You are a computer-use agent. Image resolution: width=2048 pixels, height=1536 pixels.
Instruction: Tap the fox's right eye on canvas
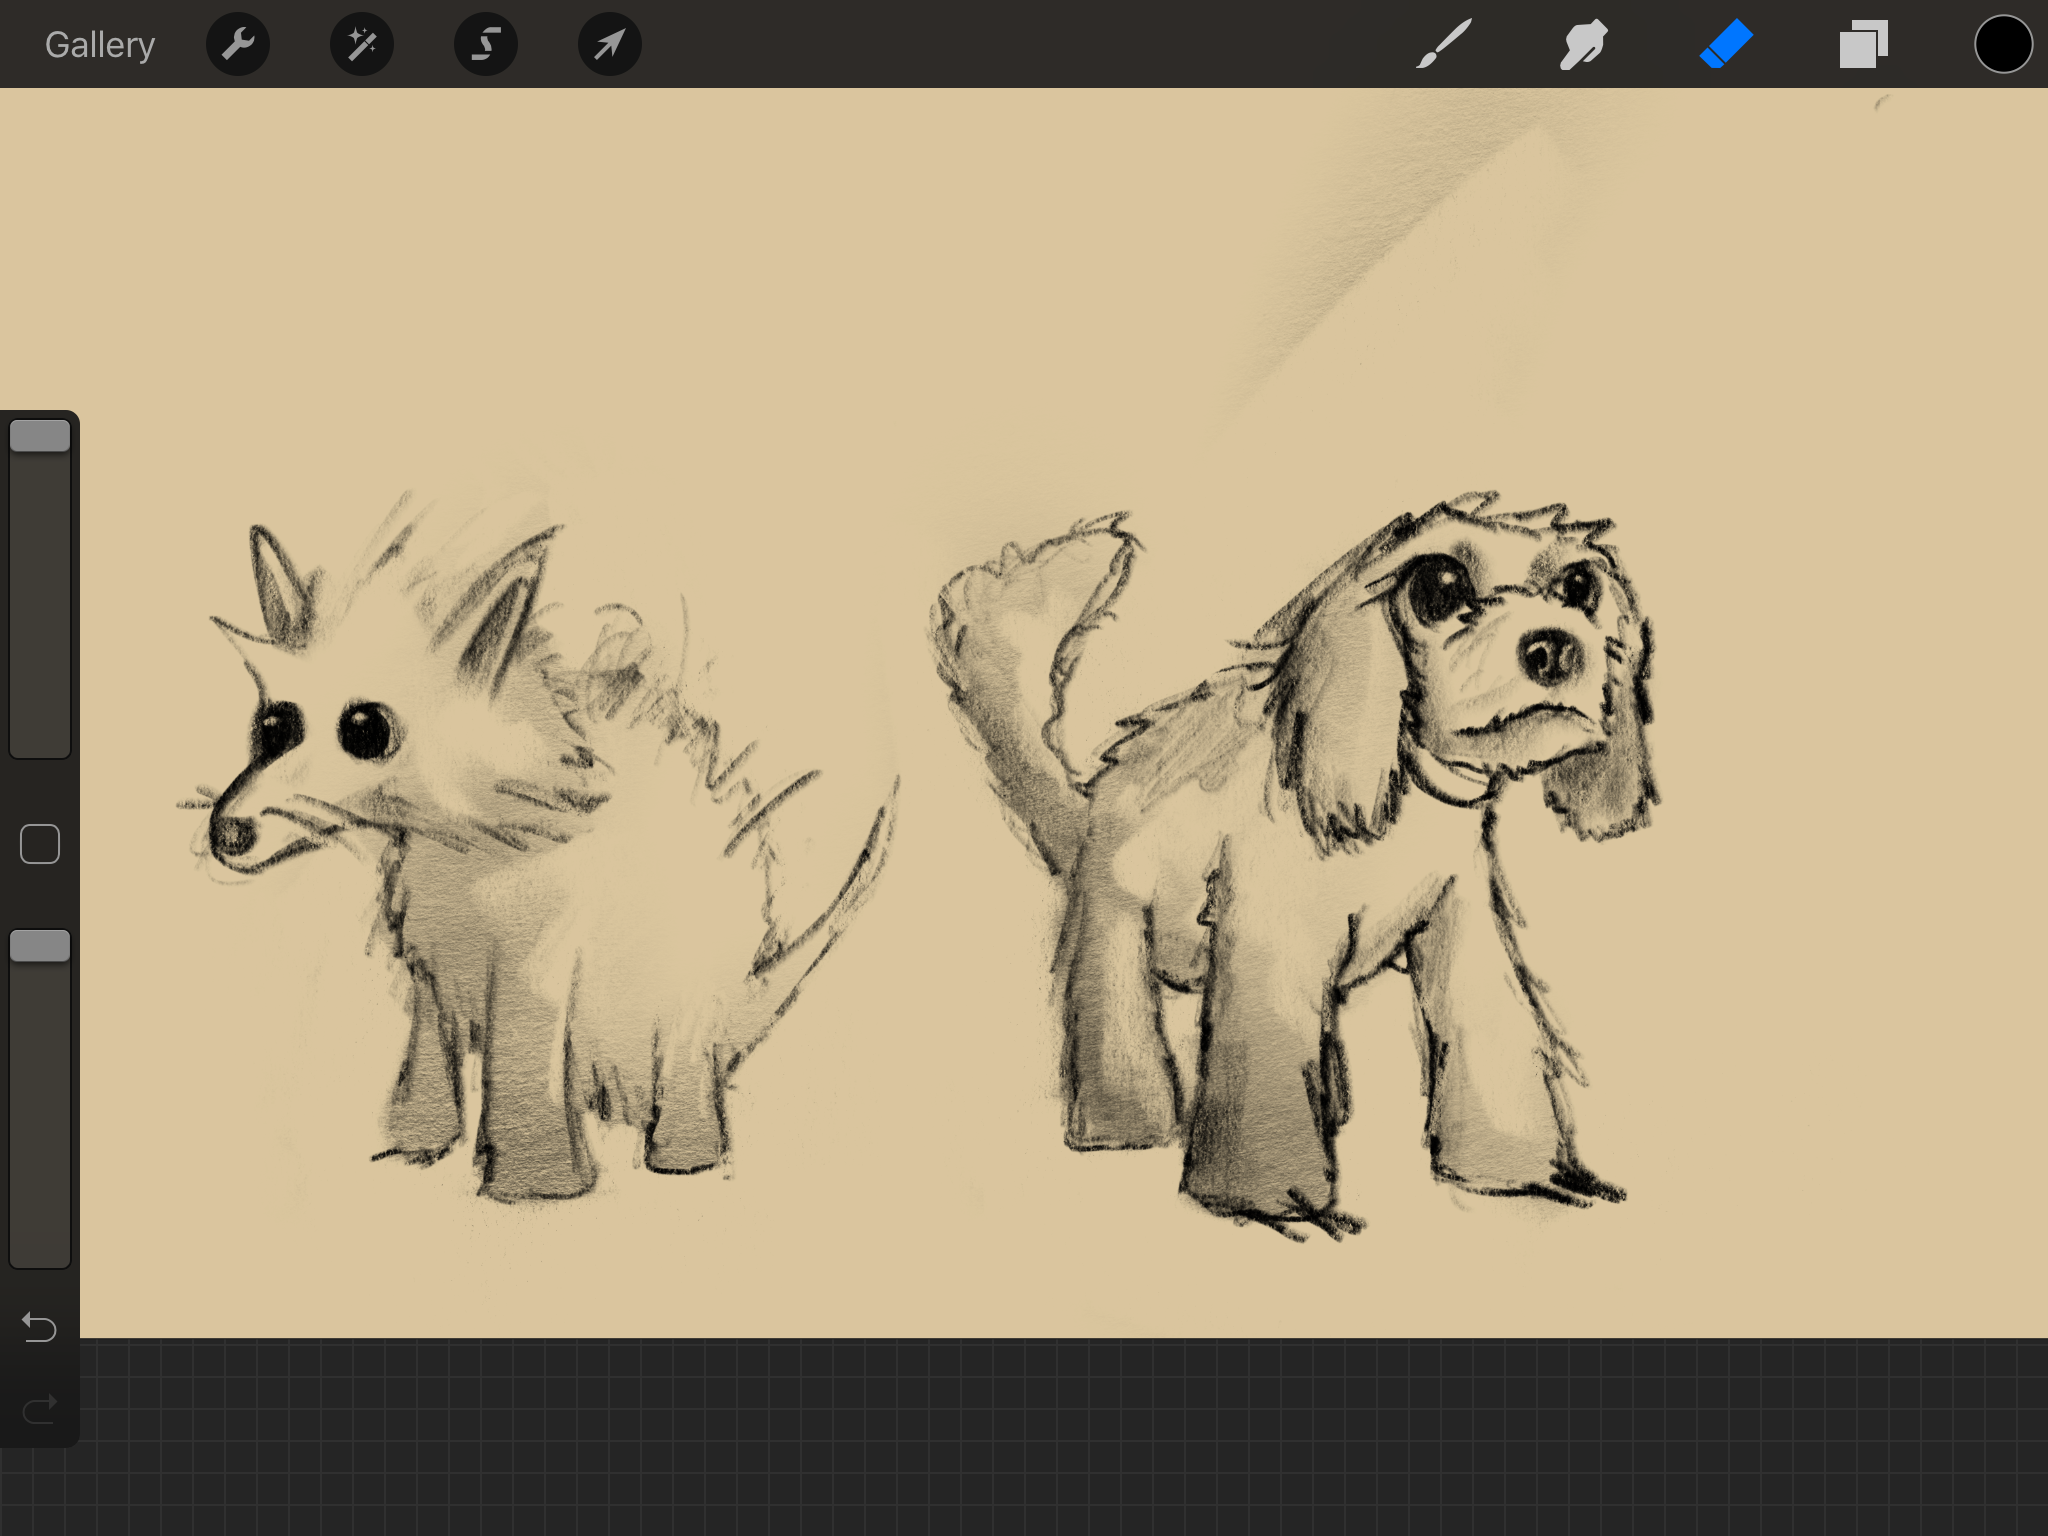click(366, 730)
